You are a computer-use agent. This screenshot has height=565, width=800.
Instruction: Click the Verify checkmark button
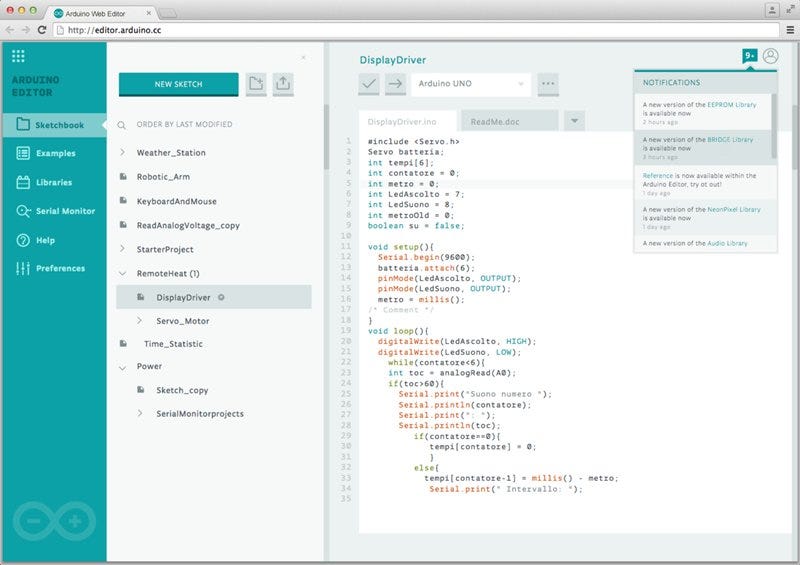(369, 84)
